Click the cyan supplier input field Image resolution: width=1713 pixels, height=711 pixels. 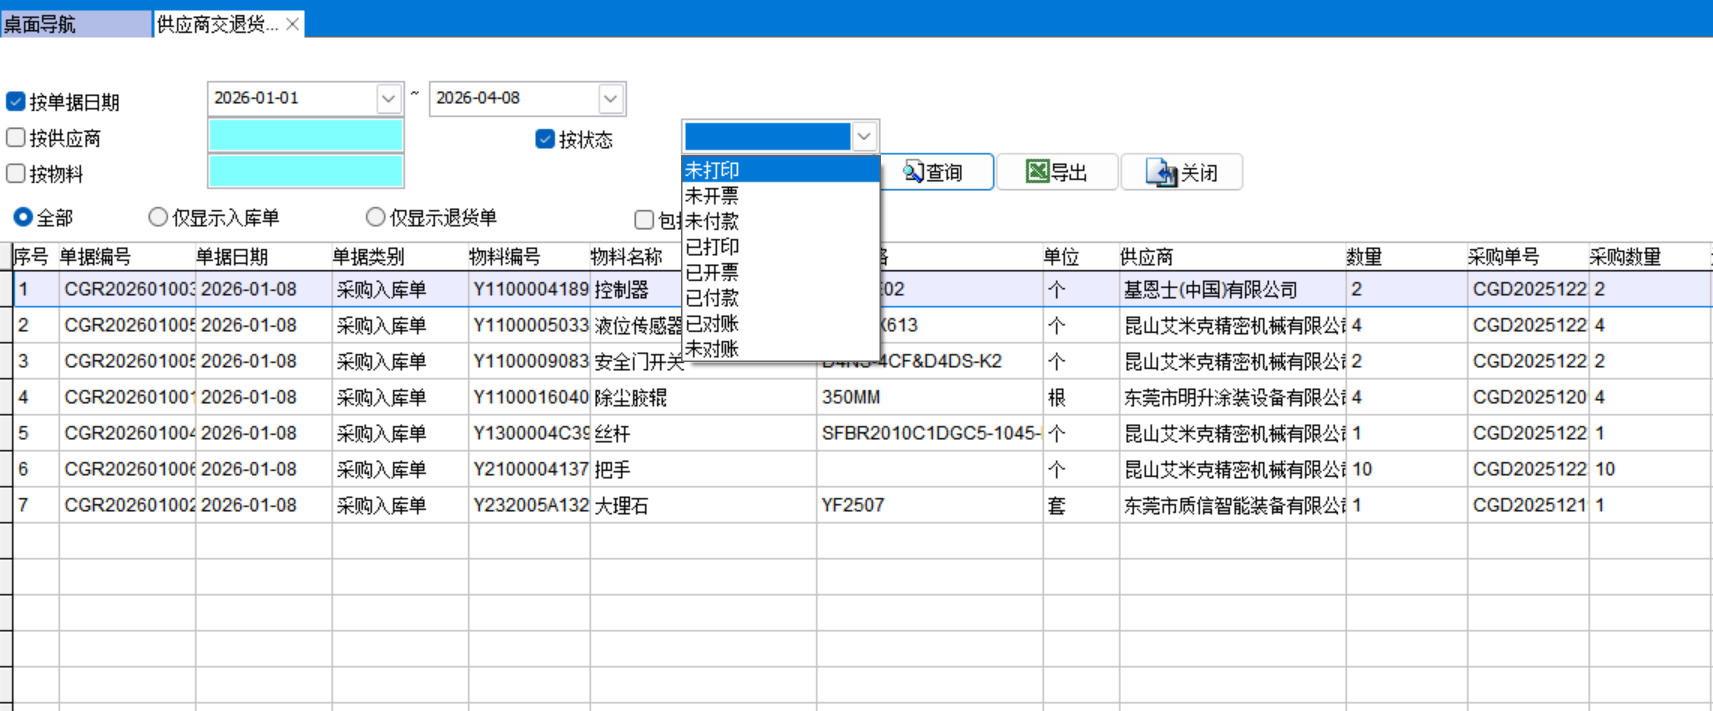[305, 135]
